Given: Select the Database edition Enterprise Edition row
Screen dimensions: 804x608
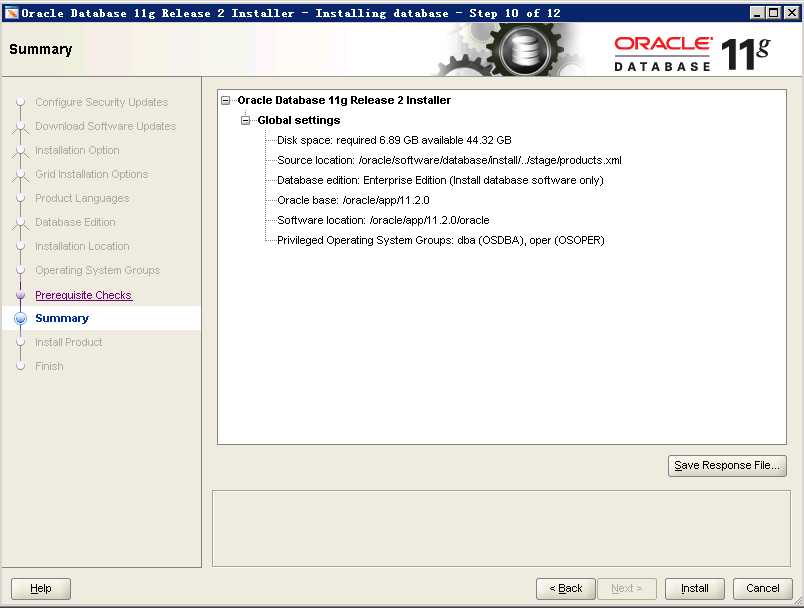Looking at the screenshot, I should (x=440, y=180).
